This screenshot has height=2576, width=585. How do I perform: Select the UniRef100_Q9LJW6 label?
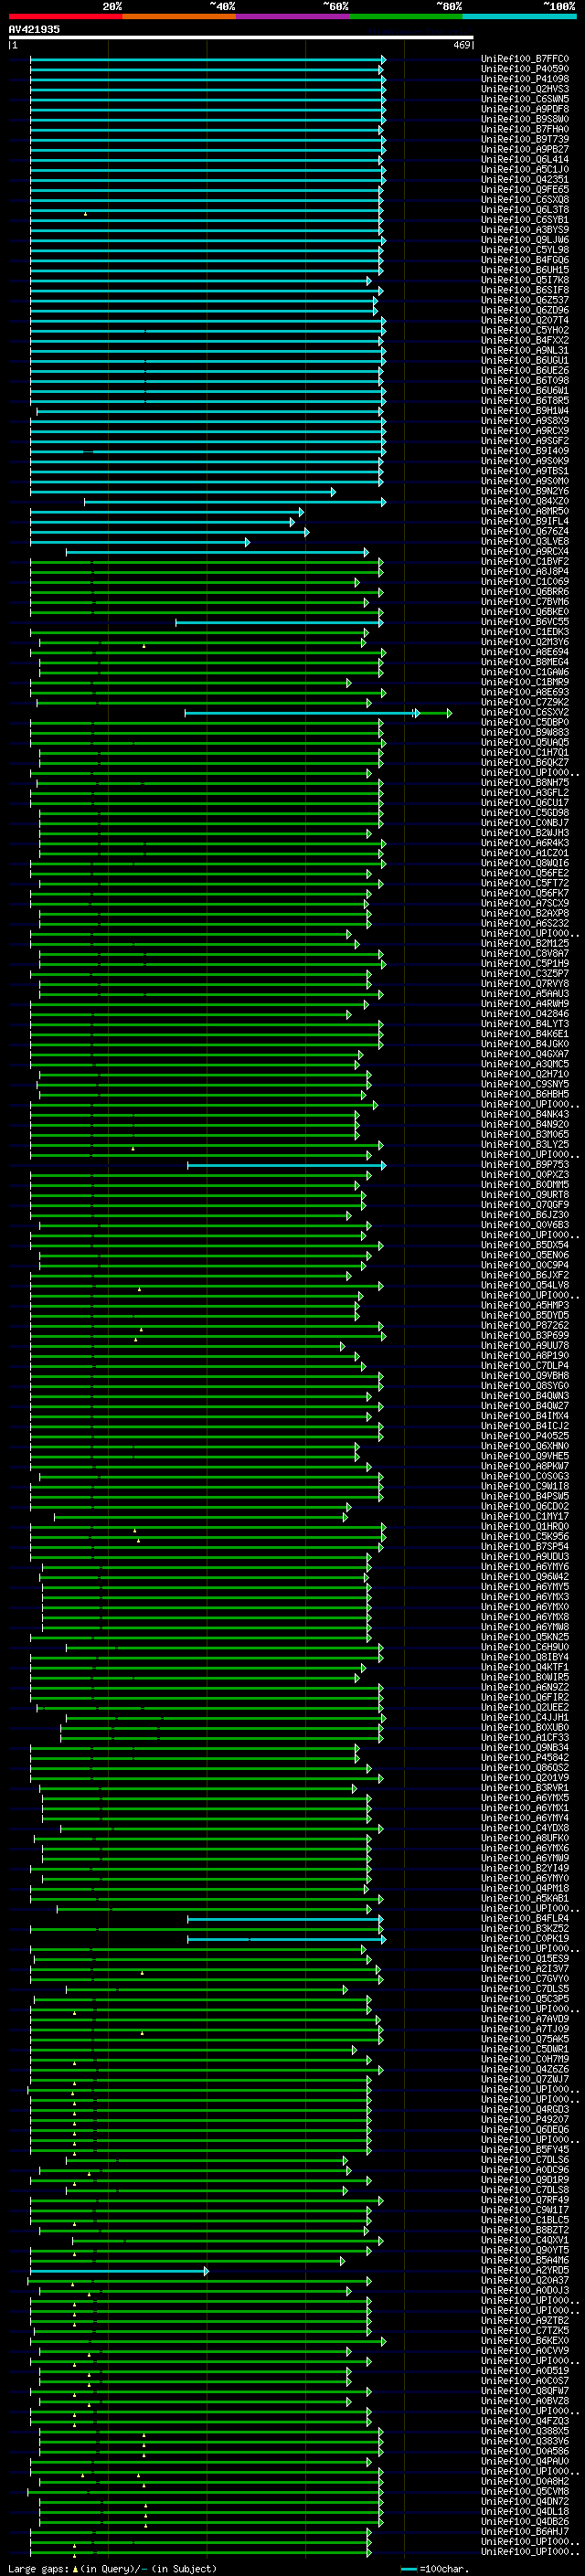click(x=525, y=240)
